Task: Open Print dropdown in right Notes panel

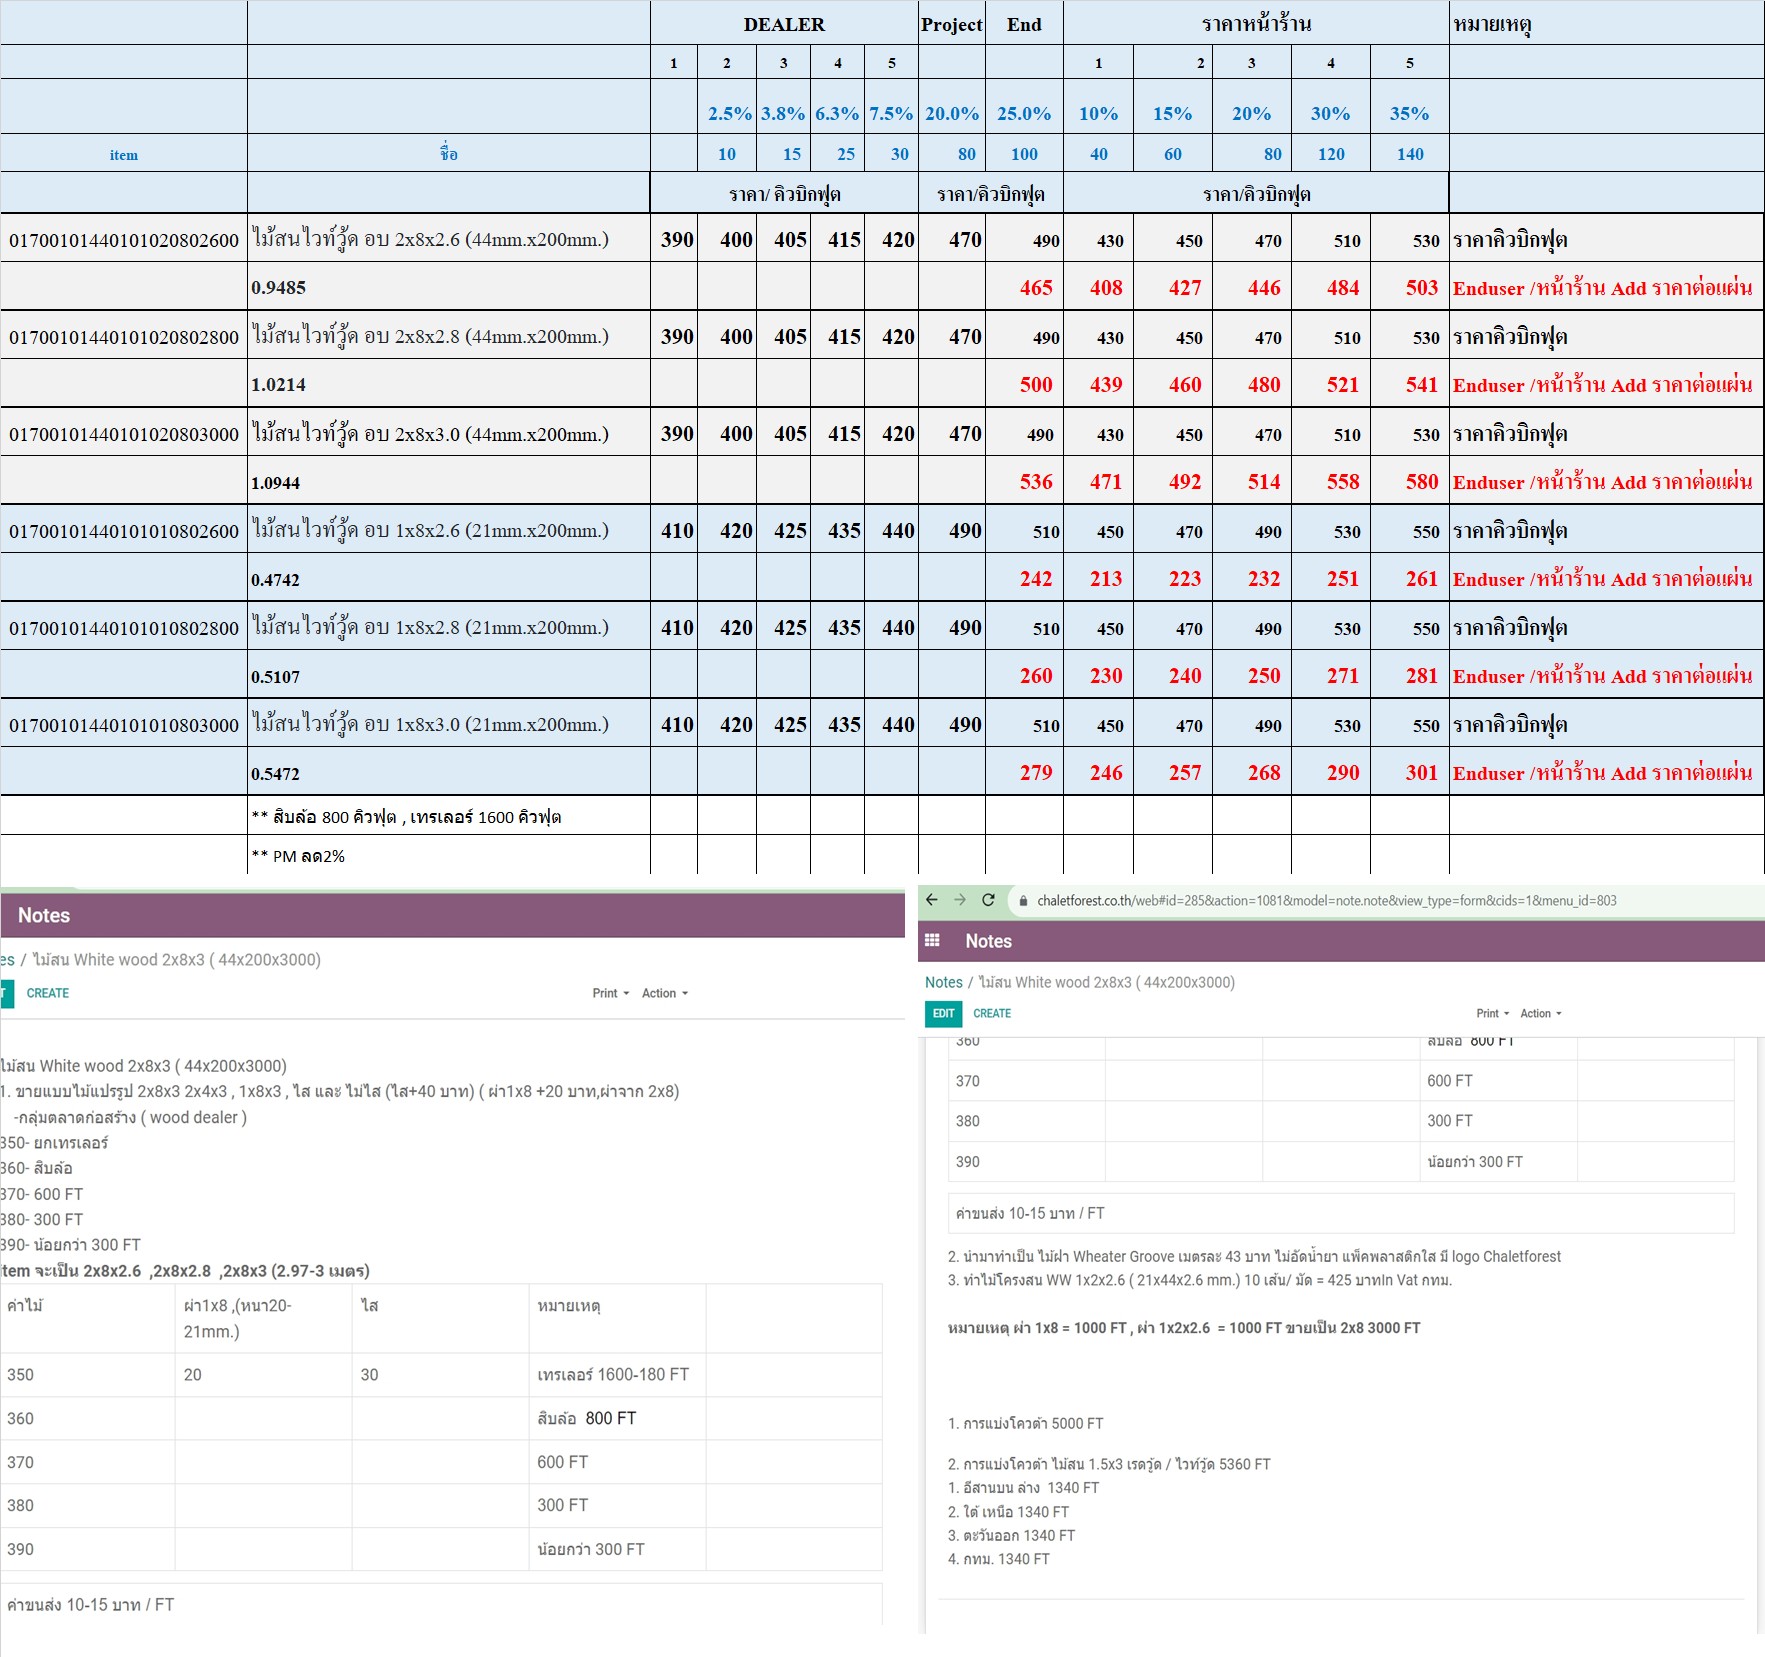Action: coord(1492,1013)
